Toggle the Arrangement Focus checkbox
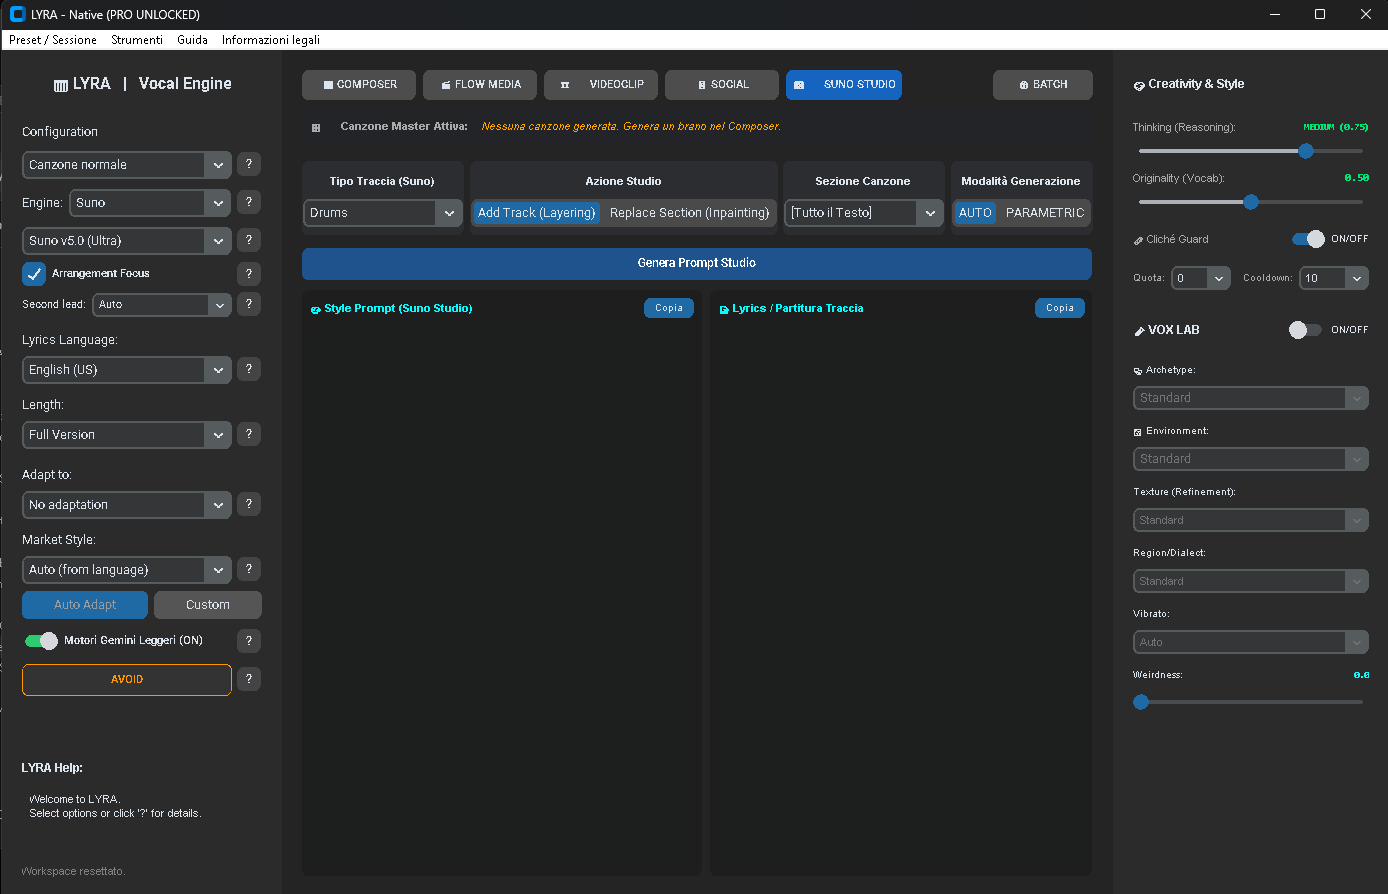Image resolution: width=1388 pixels, height=894 pixels. click(34, 273)
